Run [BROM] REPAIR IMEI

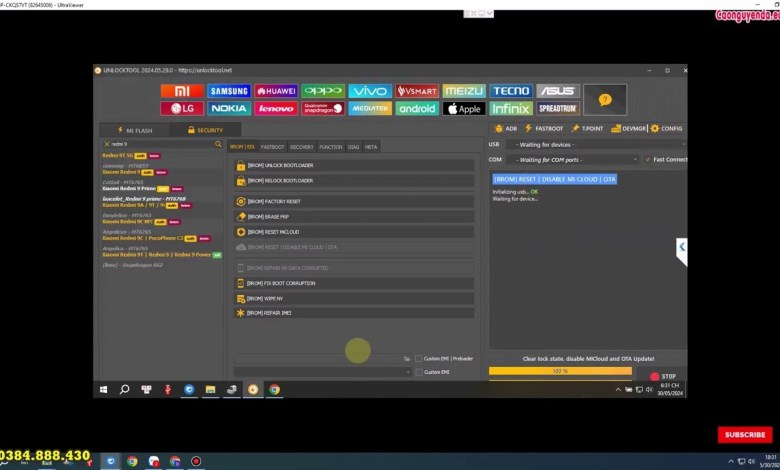coord(354,313)
